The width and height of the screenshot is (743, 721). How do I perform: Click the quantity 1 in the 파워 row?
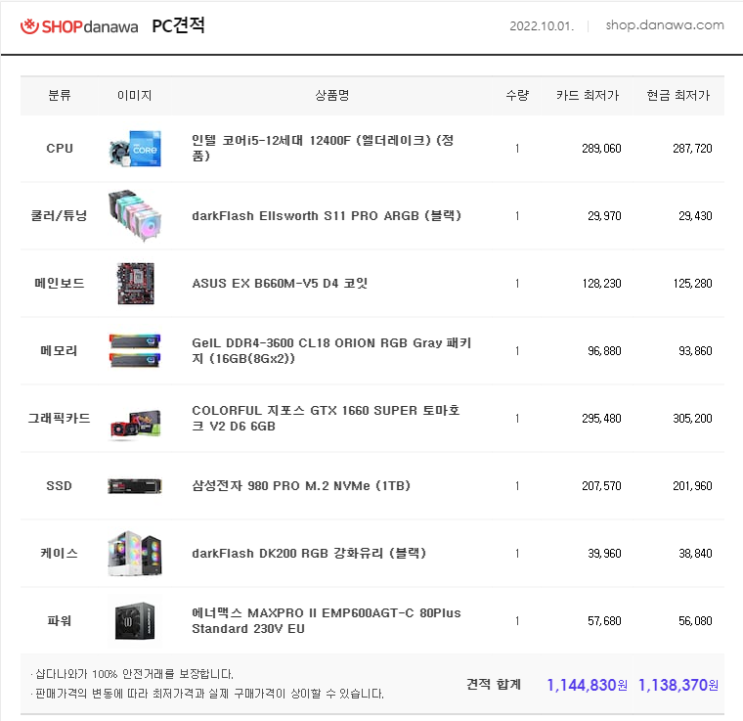click(x=517, y=621)
